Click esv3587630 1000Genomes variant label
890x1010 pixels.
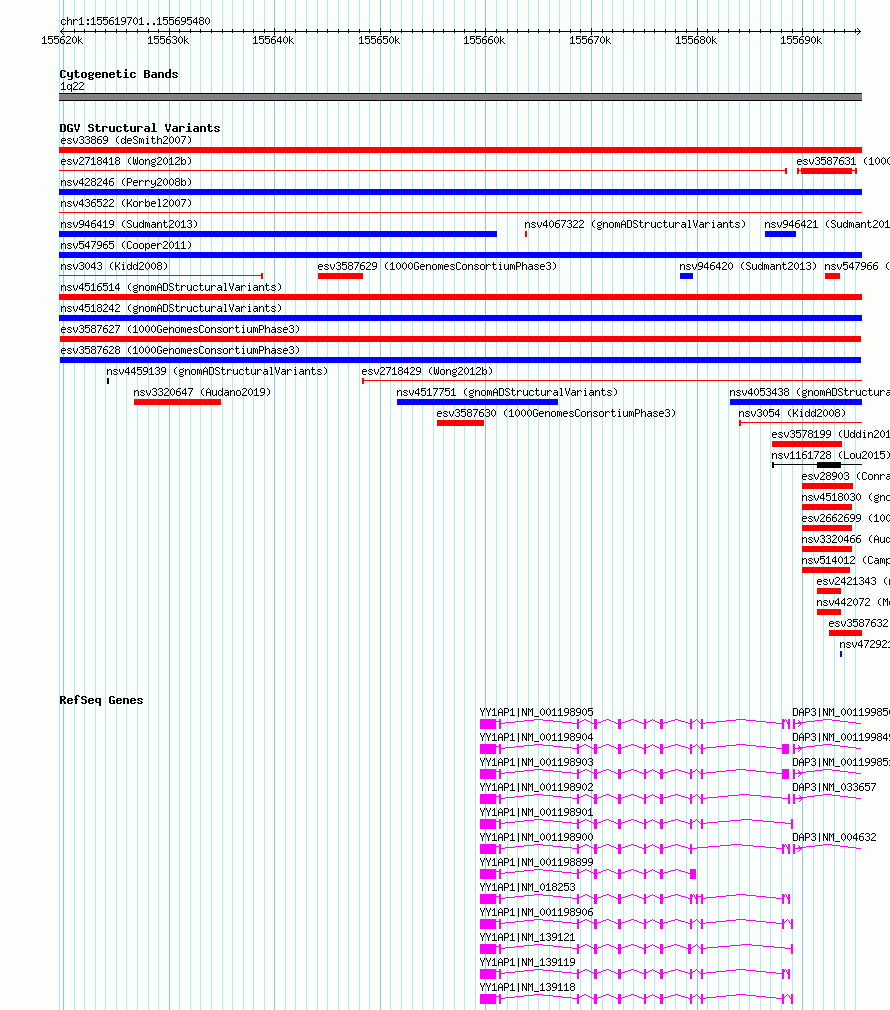tap(556, 414)
